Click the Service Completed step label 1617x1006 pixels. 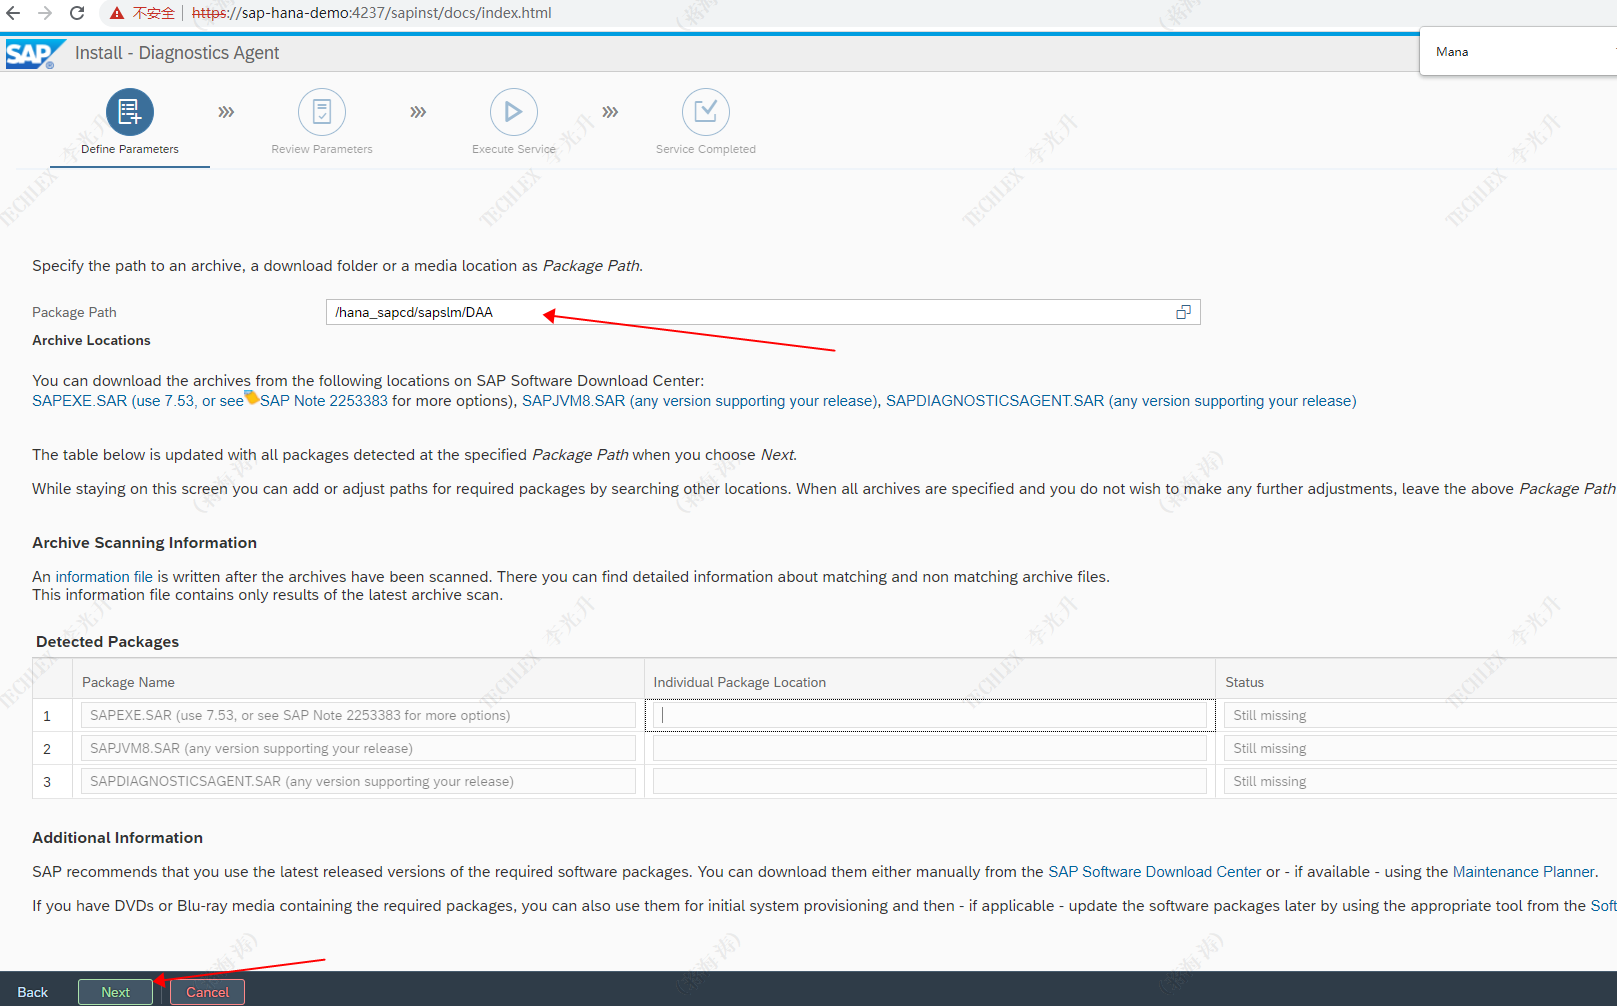coord(706,149)
